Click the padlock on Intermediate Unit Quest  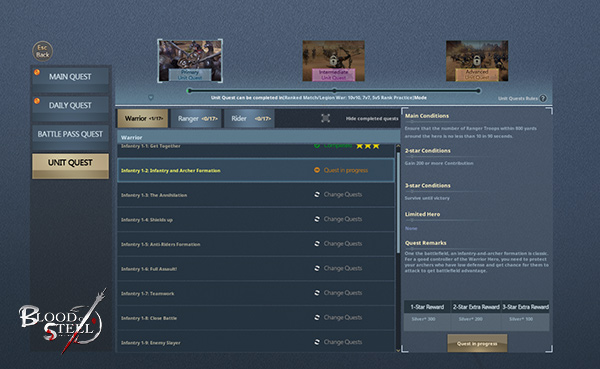point(333,60)
